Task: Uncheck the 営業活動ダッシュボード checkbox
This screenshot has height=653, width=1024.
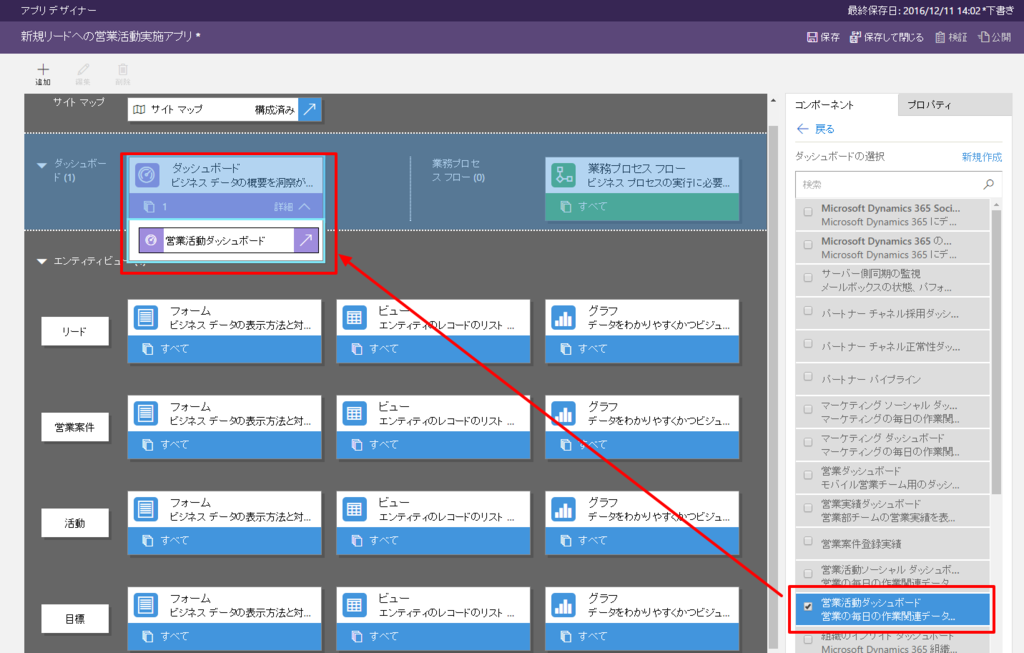Action: (808, 606)
